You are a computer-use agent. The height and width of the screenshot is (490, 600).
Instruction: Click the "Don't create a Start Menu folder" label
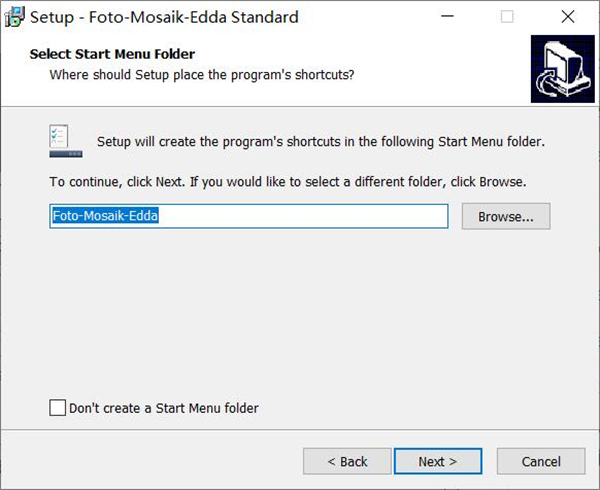tap(164, 408)
